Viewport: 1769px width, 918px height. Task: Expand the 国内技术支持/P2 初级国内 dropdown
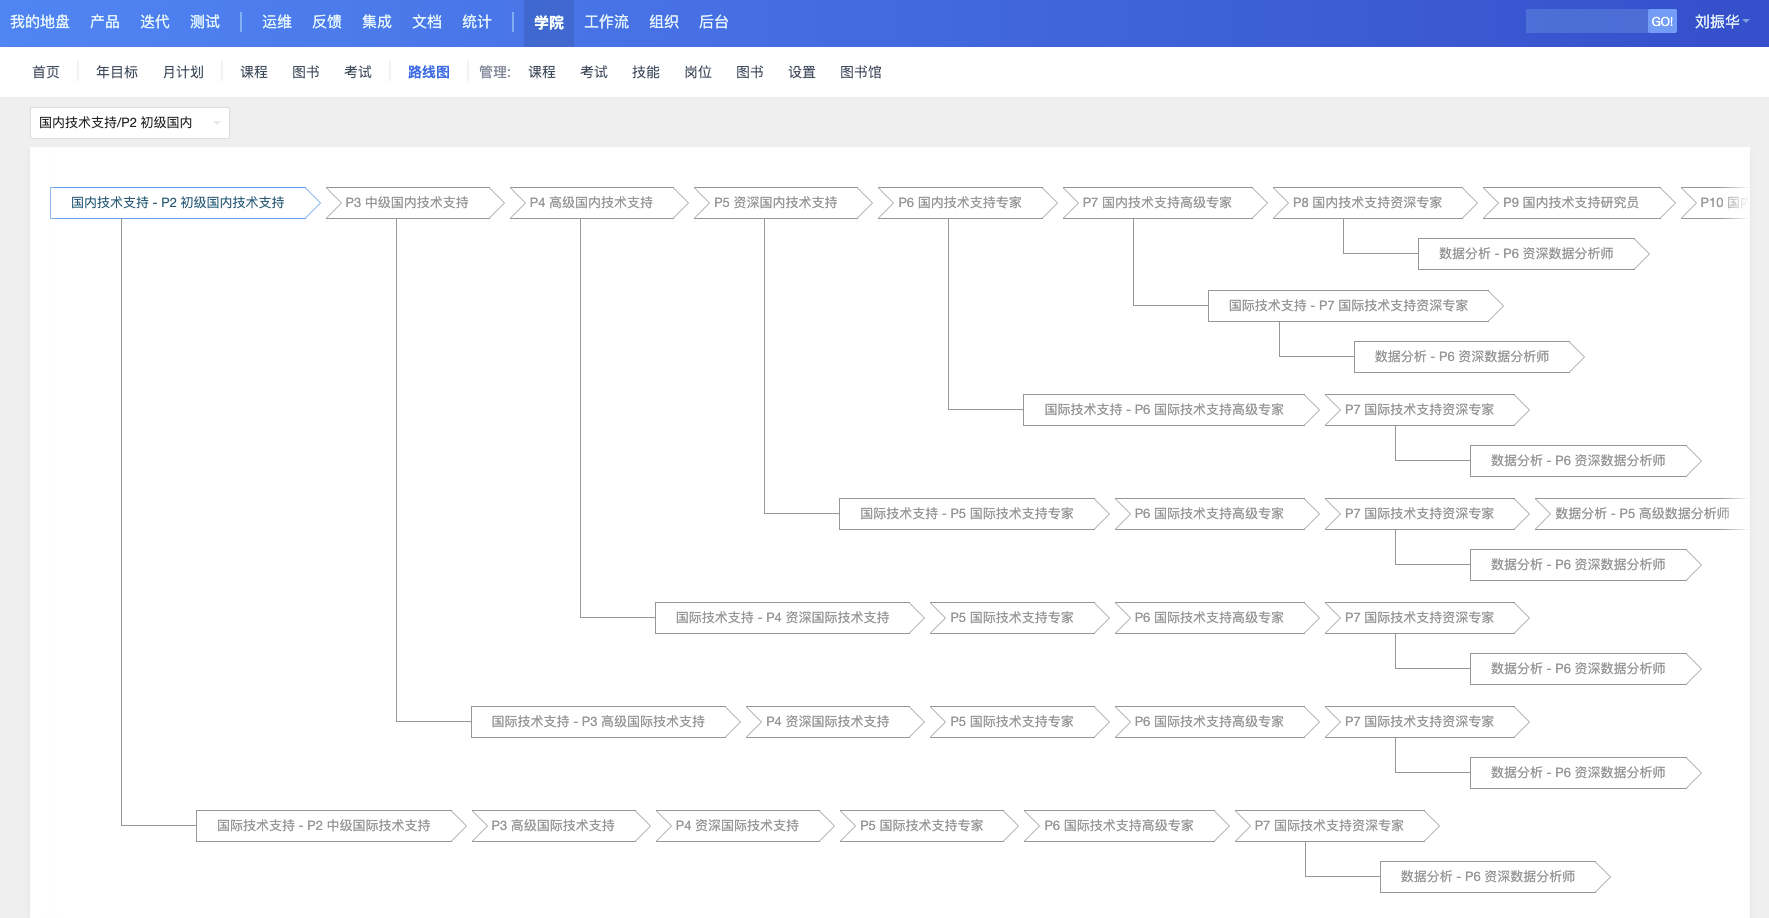(130, 123)
